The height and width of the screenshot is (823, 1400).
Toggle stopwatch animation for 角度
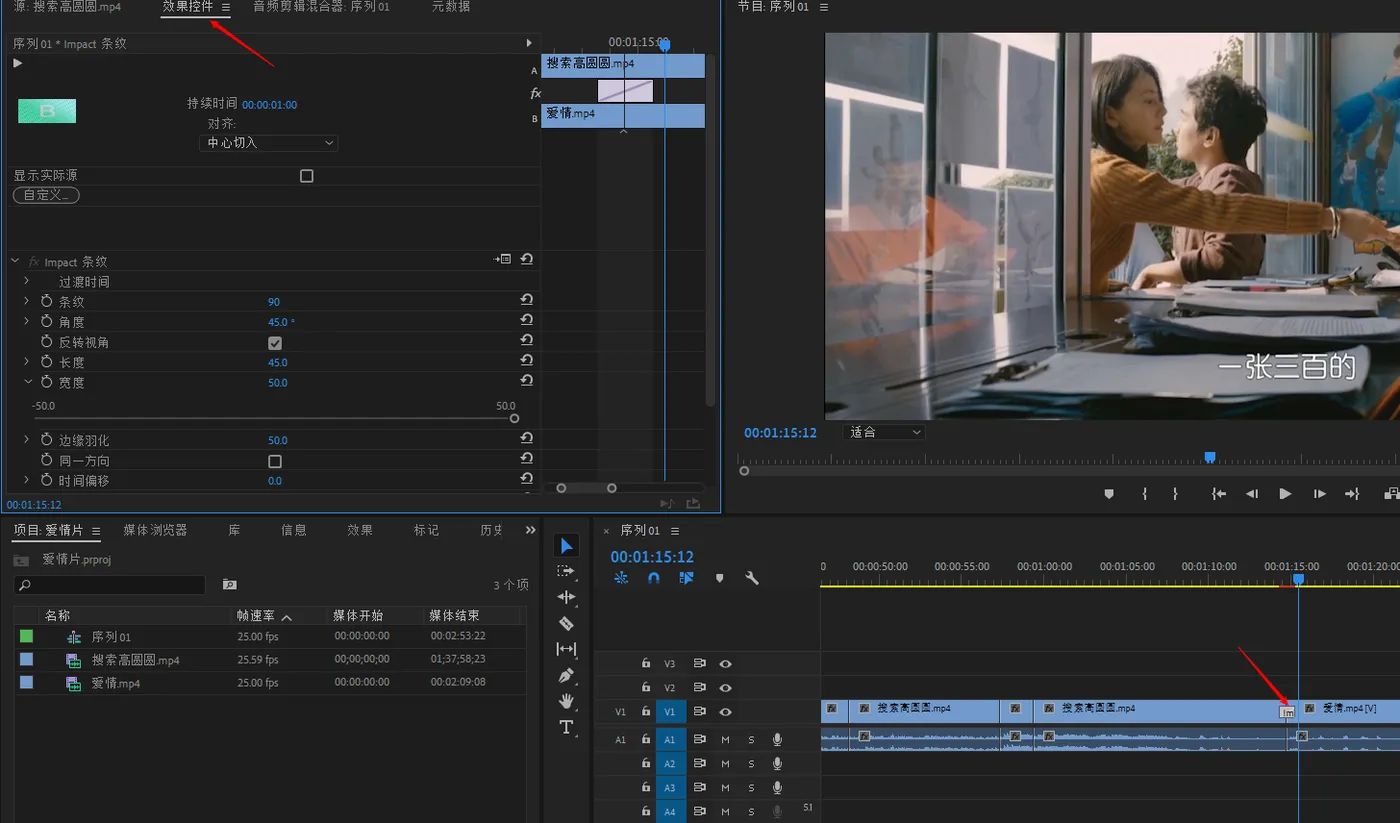click(46, 321)
